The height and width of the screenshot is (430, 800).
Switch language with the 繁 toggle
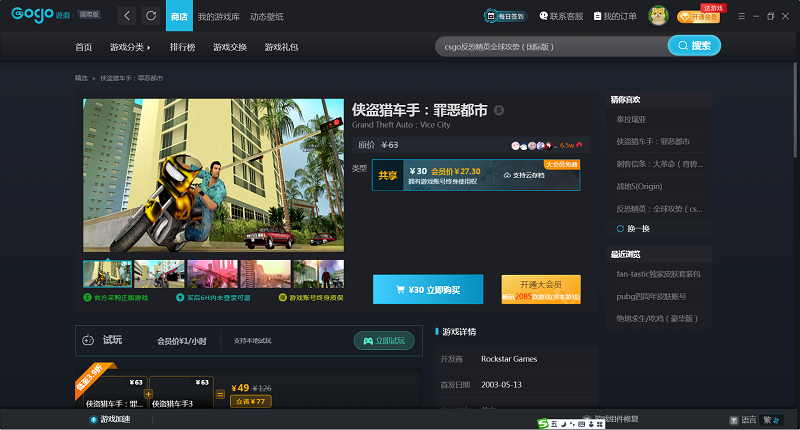tap(770, 420)
